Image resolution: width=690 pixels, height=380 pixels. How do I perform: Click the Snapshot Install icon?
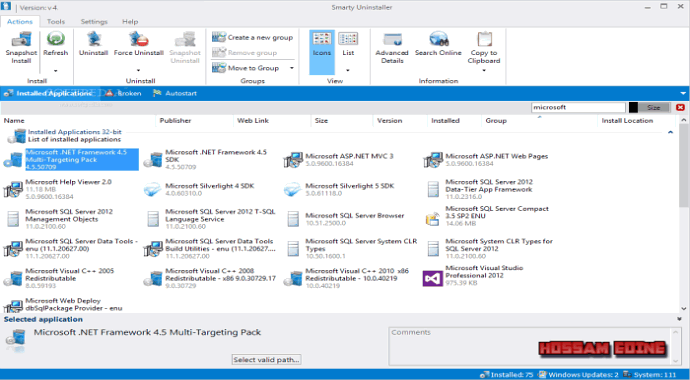pyautogui.click(x=21, y=39)
